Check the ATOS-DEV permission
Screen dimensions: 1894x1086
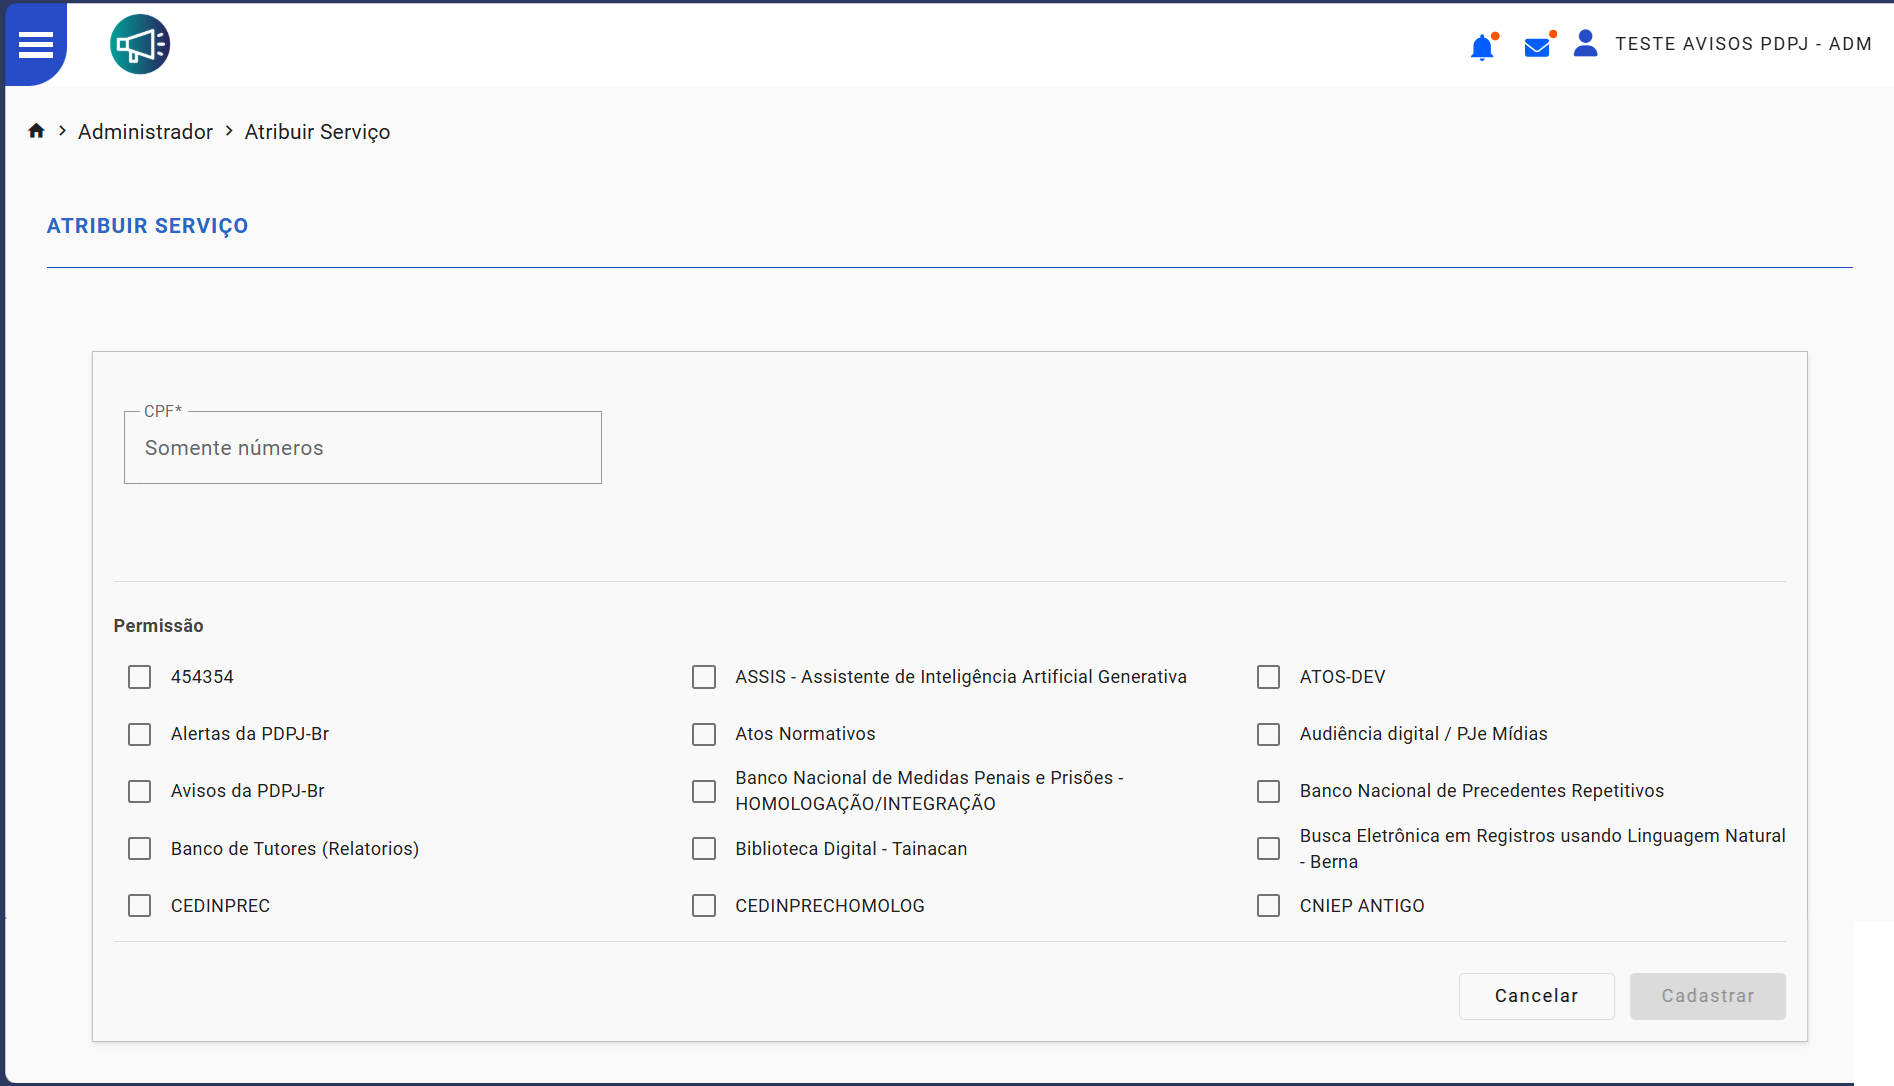click(x=1268, y=677)
